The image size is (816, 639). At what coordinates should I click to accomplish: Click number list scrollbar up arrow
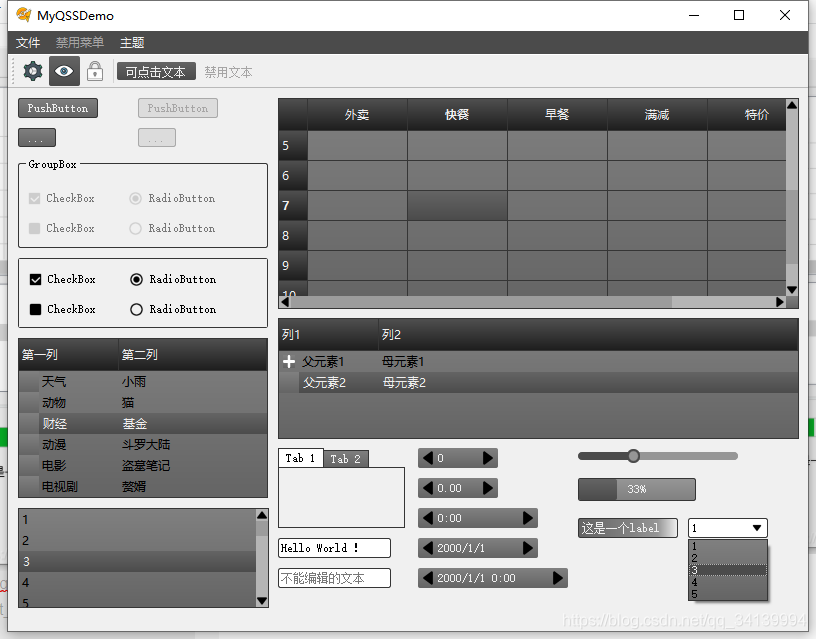[x=262, y=515]
